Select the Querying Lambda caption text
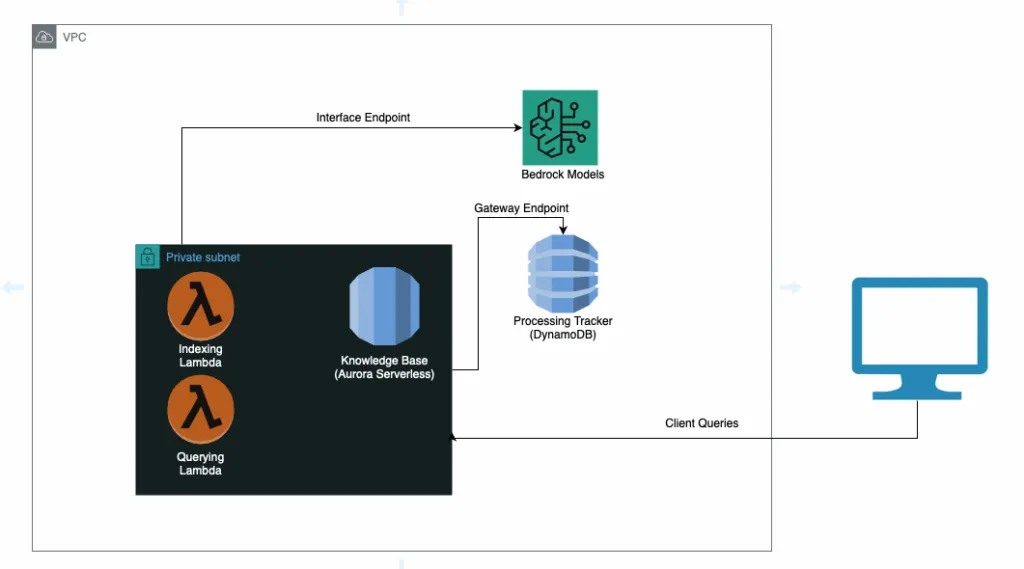The width and height of the screenshot is (1024, 569). click(x=201, y=464)
